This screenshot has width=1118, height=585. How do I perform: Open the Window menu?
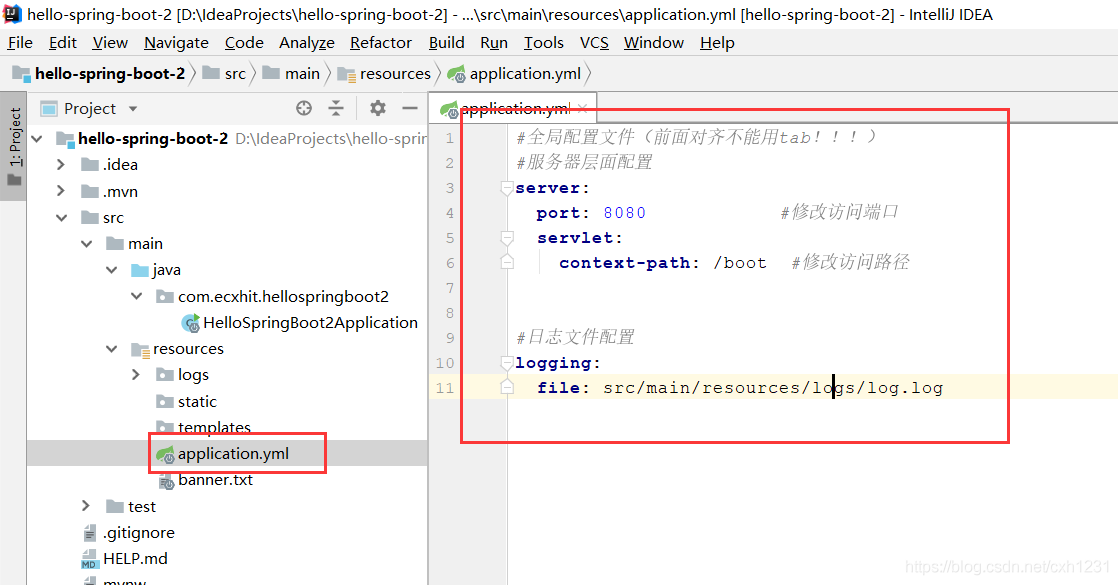tap(653, 43)
